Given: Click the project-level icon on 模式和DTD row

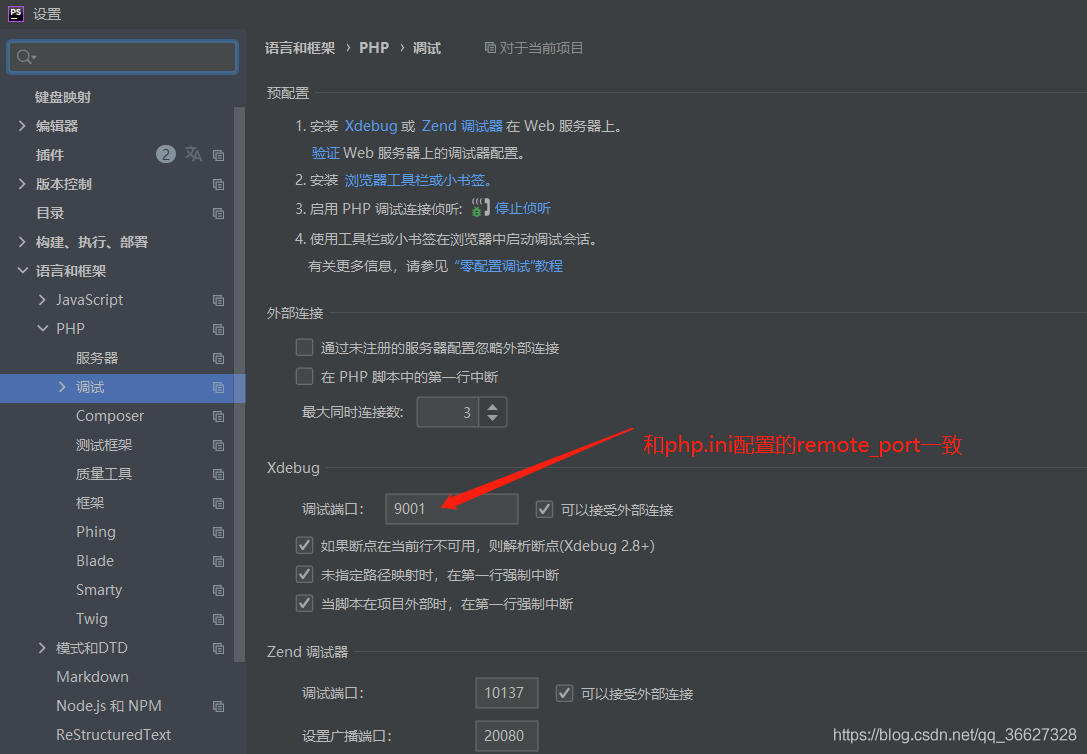Looking at the screenshot, I should click(218, 649).
